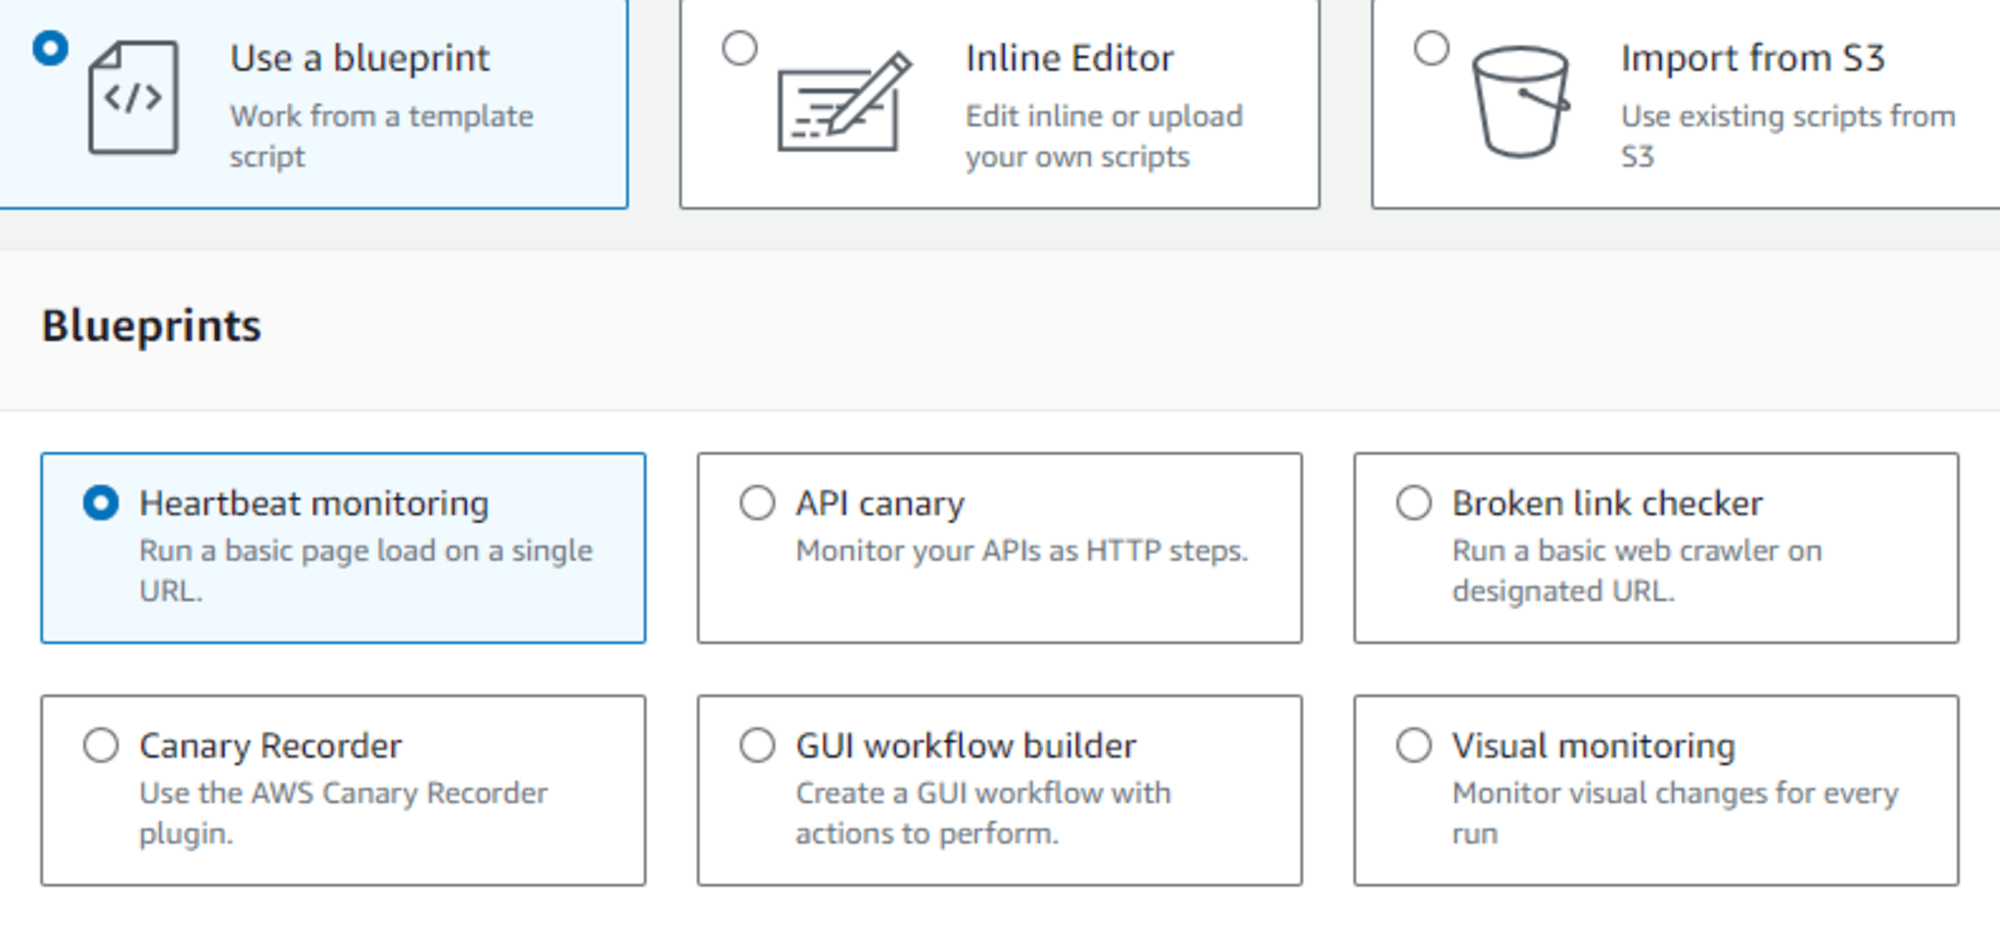Click the blueprint code file icon
The width and height of the screenshot is (2000, 937).
[x=133, y=97]
